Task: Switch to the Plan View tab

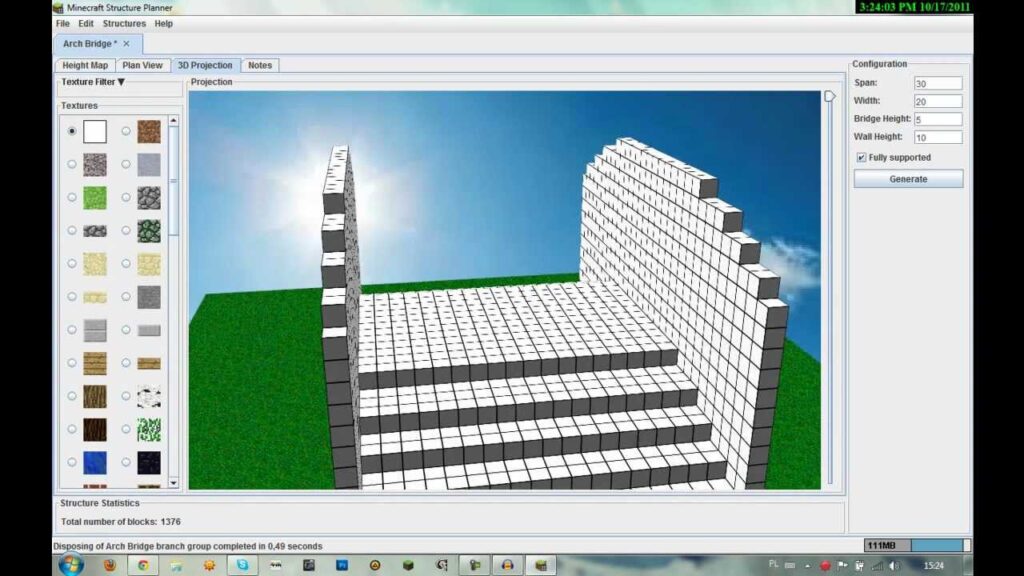Action: [142, 65]
